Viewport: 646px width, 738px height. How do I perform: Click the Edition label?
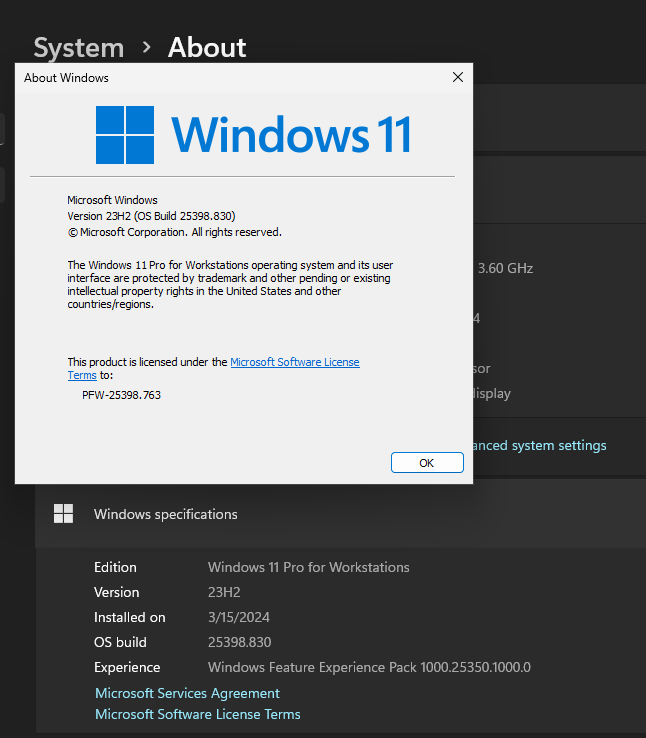coord(115,567)
